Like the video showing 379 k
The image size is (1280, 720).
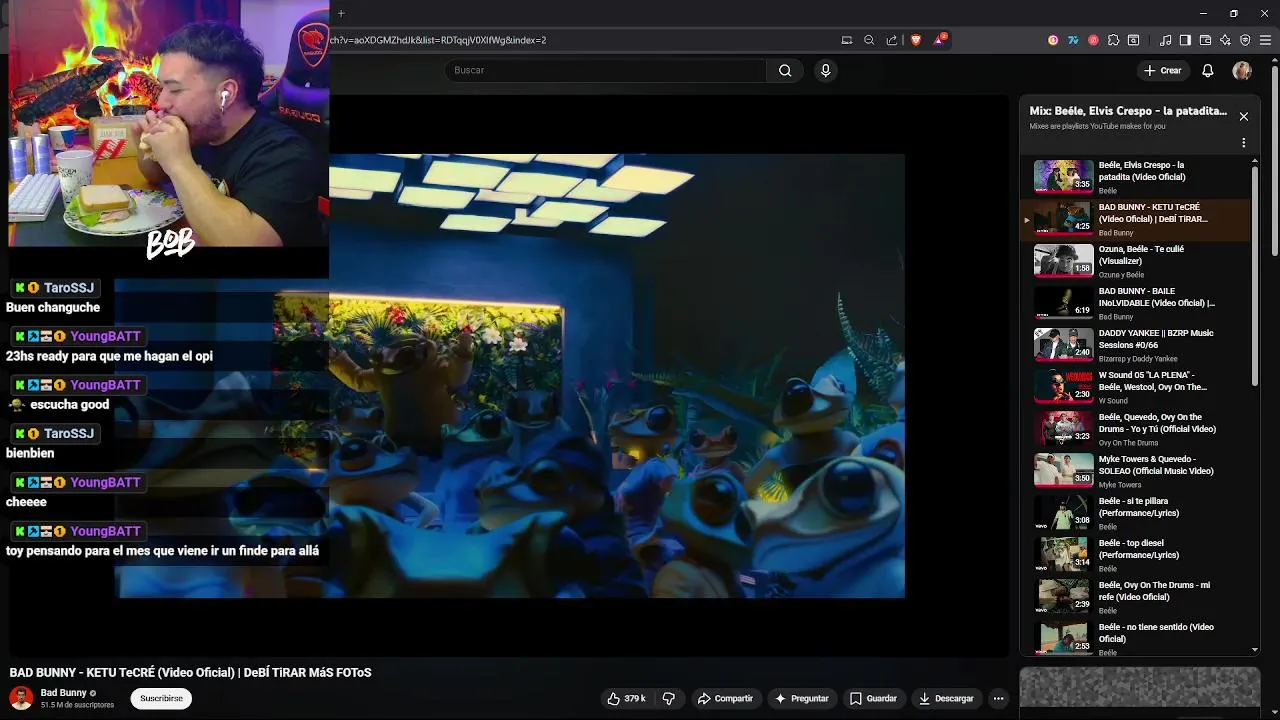pos(627,698)
